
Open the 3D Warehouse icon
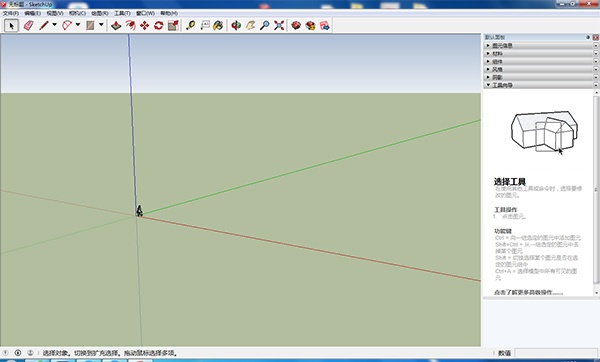[x=296, y=26]
